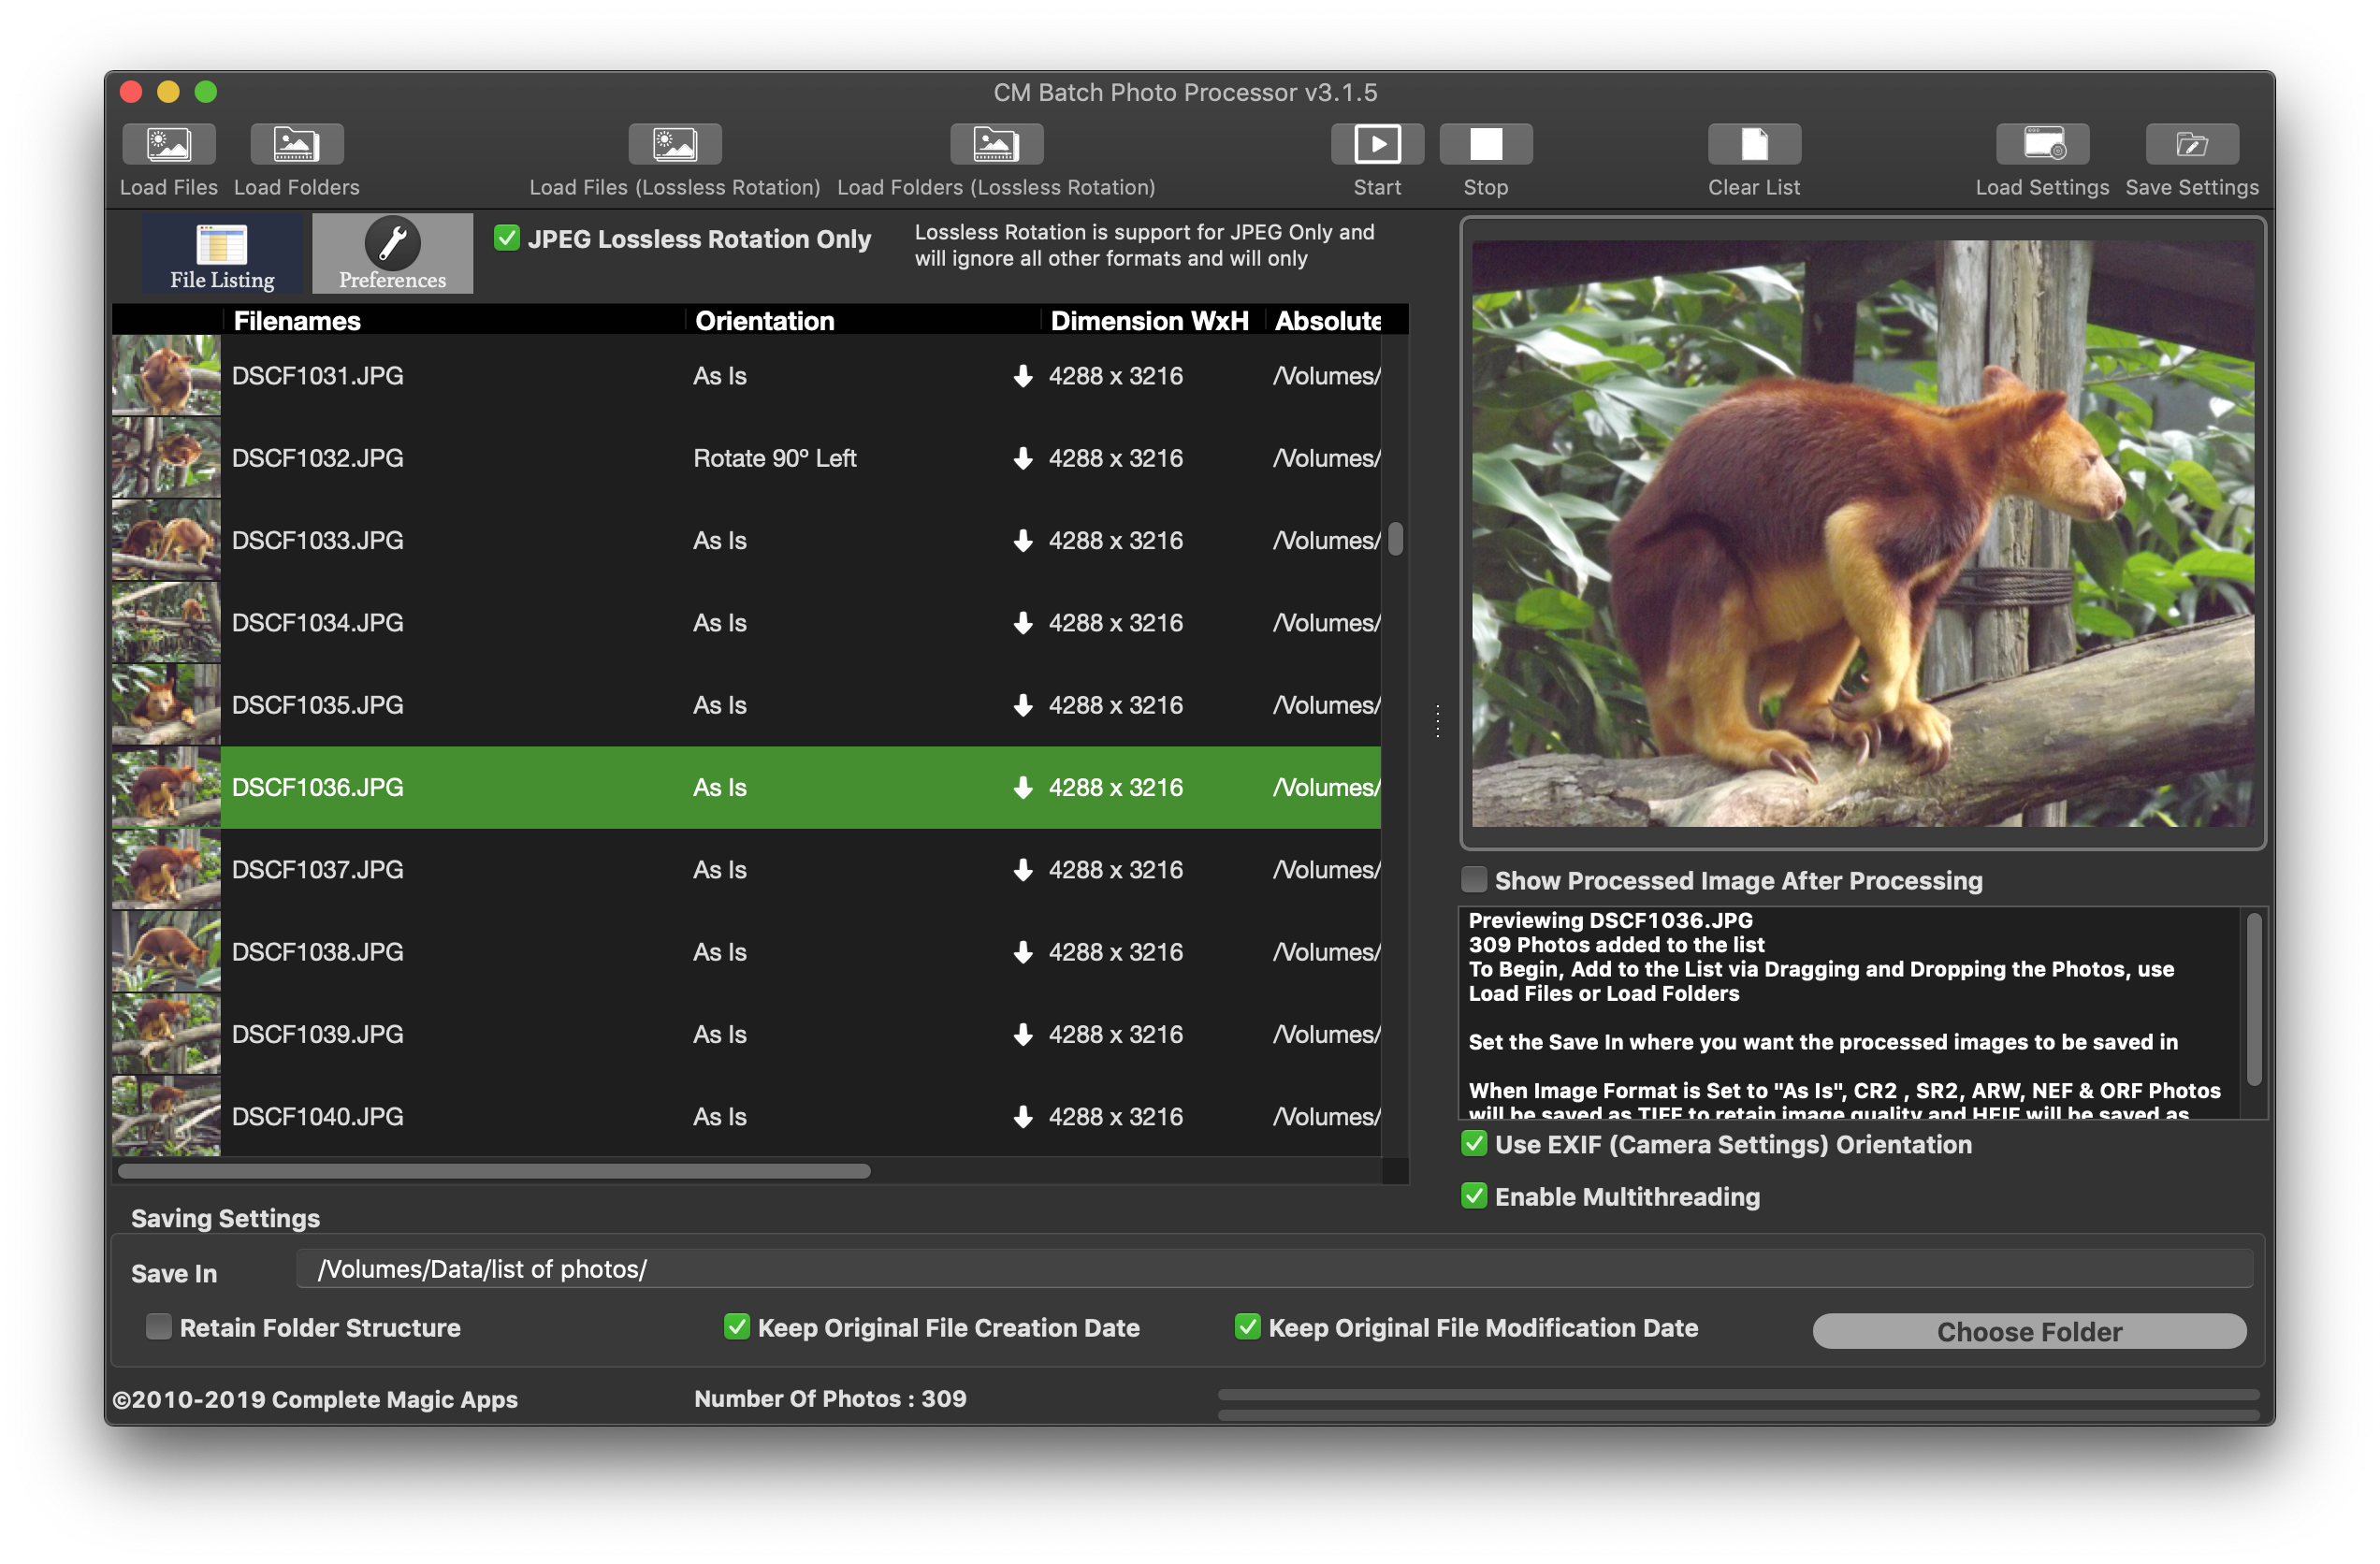Click Load Folders (Lossless Rotation) icon
The width and height of the screenshot is (2380, 1564).
pyautogui.click(x=995, y=145)
